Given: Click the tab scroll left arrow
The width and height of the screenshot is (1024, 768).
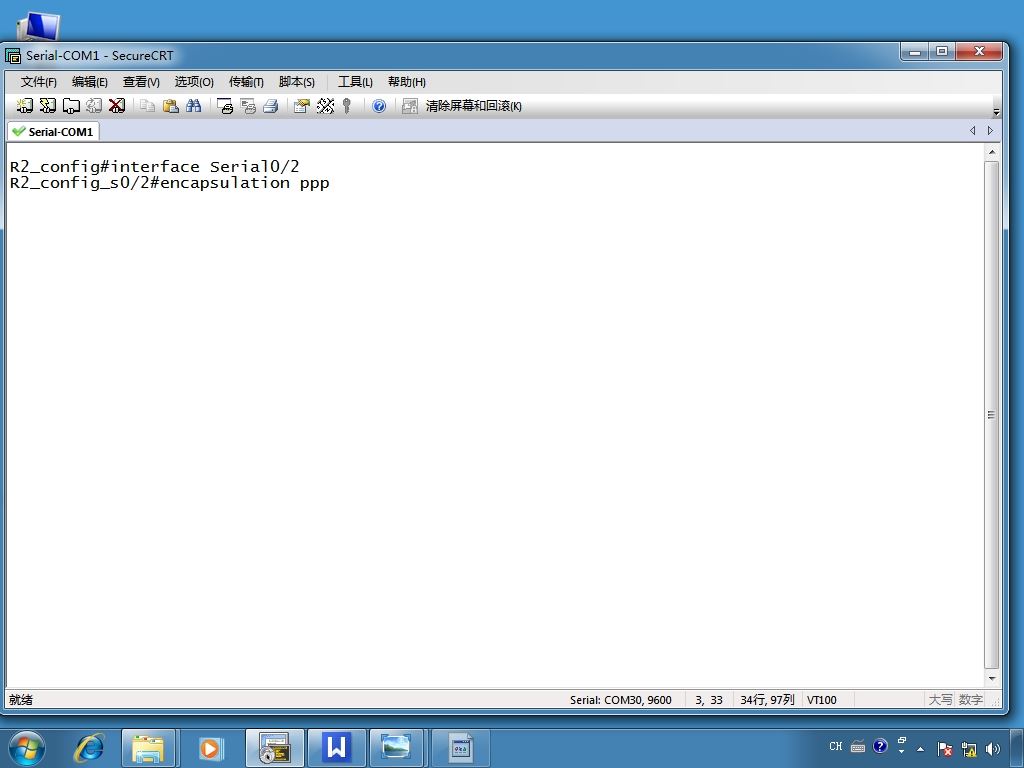Looking at the screenshot, I should tap(972, 131).
